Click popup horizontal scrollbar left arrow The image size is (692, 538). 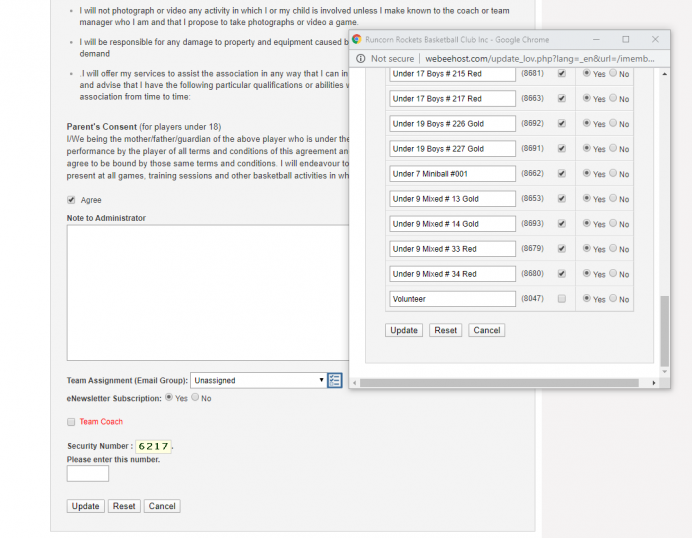pos(357,383)
